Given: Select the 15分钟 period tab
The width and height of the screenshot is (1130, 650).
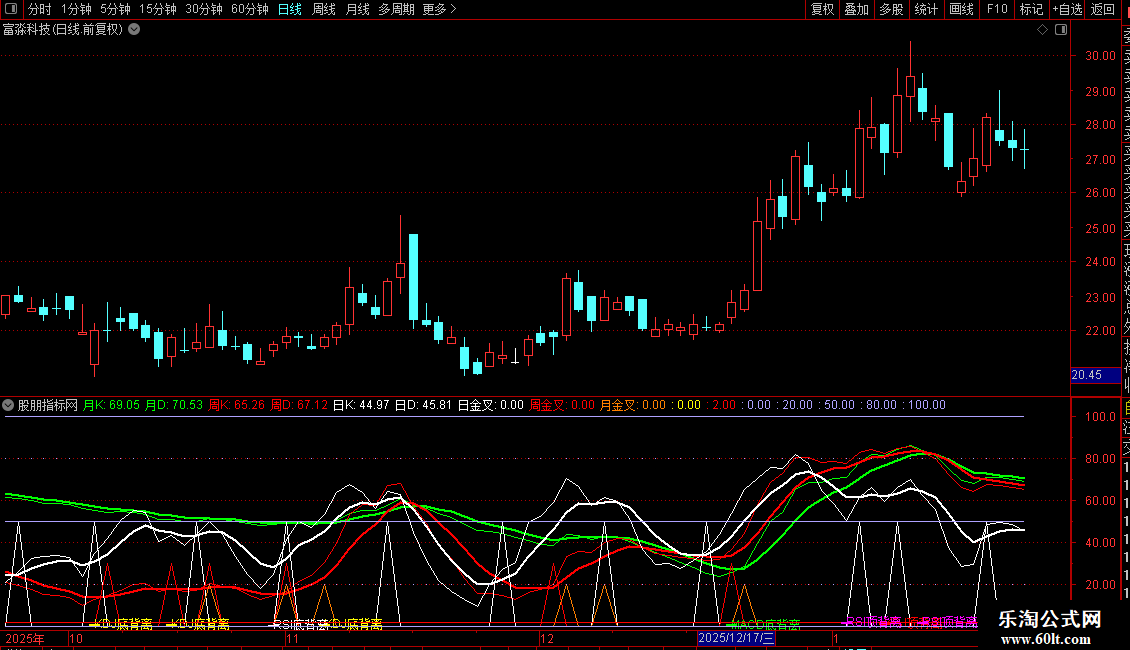Looking at the screenshot, I should tap(158, 9).
